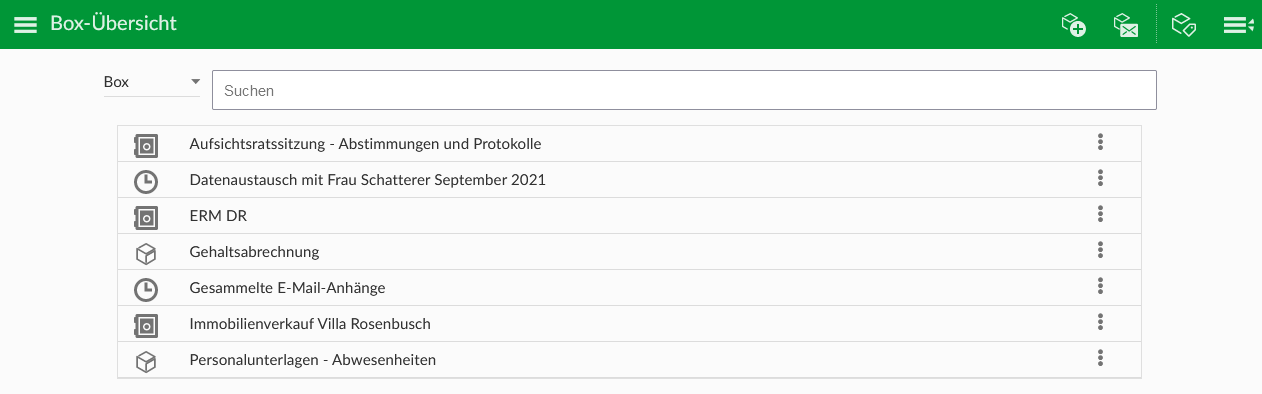Click the add new box icon
The height and width of the screenshot is (394, 1262).
click(x=1074, y=25)
